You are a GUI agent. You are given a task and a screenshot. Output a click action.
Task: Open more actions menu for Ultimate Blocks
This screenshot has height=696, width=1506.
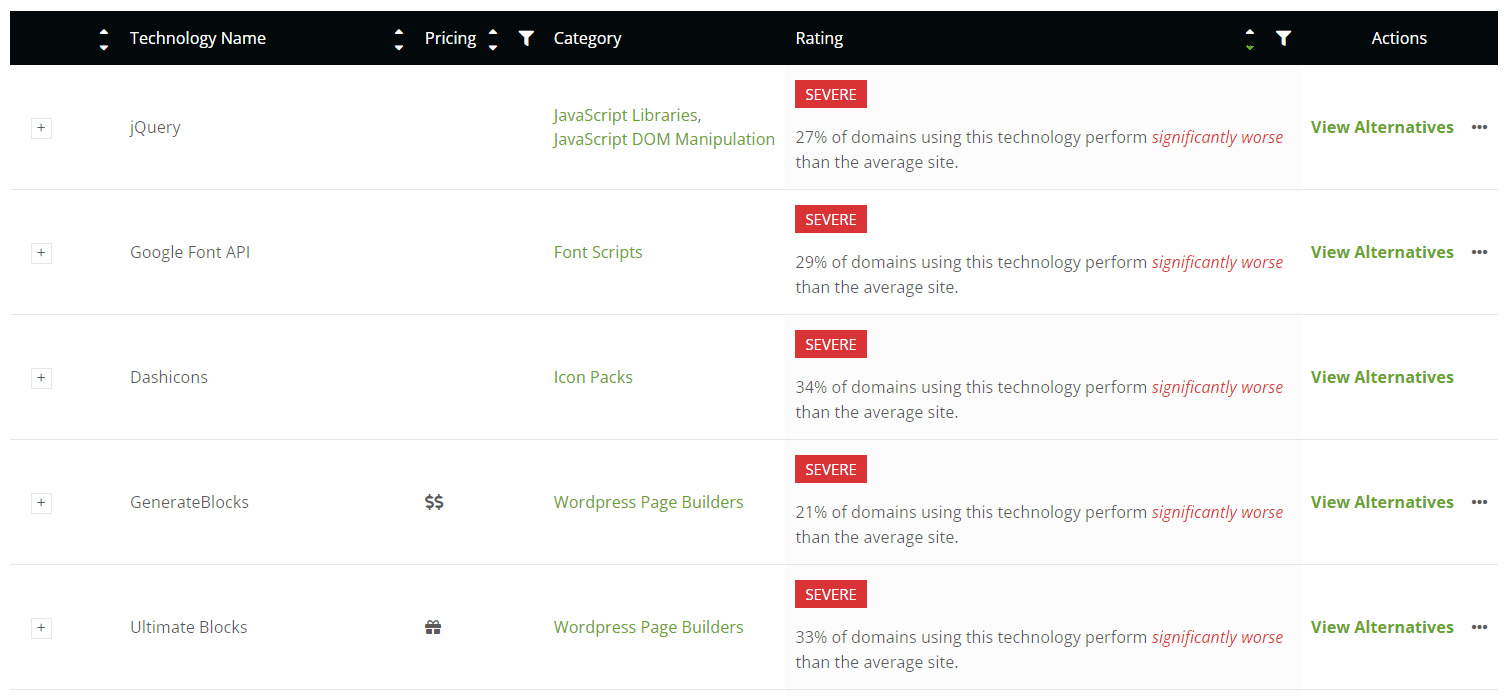tap(1479, 627)
